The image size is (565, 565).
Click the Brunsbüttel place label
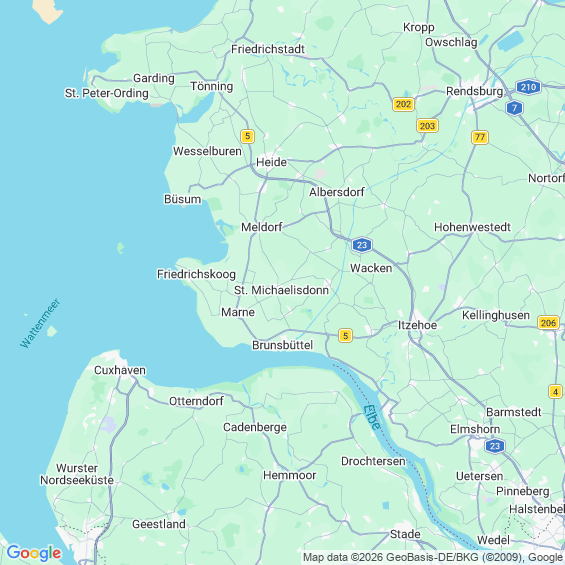[x=282, y=345]
